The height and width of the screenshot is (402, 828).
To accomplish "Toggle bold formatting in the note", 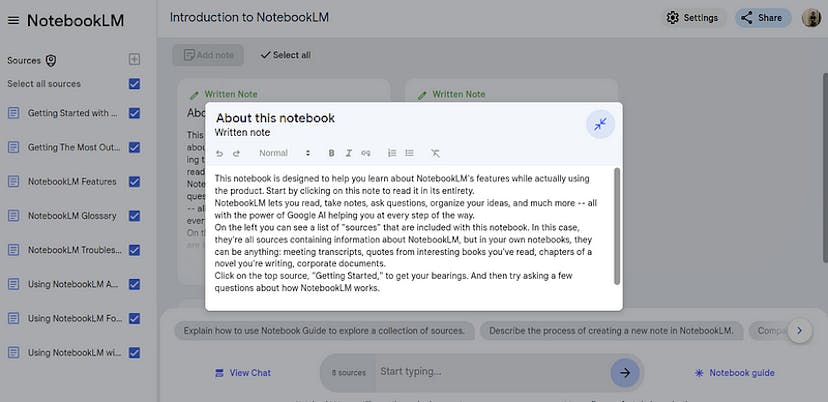I will click(332, 153).
